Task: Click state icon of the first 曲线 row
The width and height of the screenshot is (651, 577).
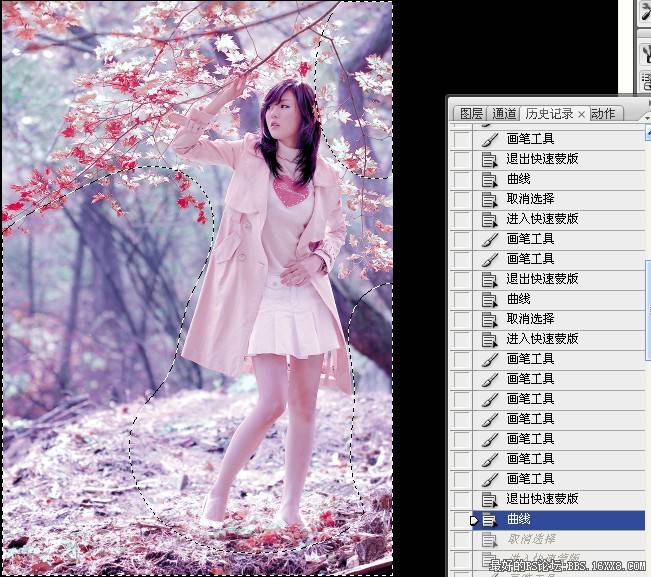Action: [489, 179]
